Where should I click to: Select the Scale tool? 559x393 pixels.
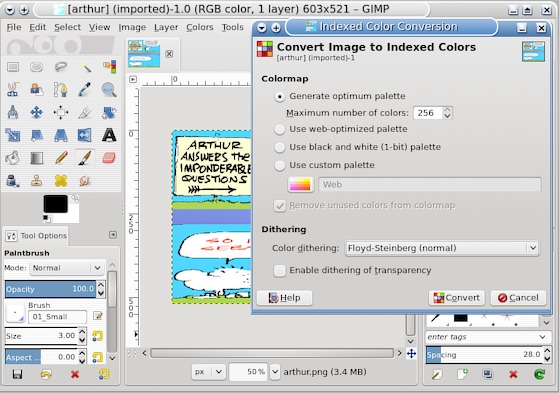pos(13,135)
